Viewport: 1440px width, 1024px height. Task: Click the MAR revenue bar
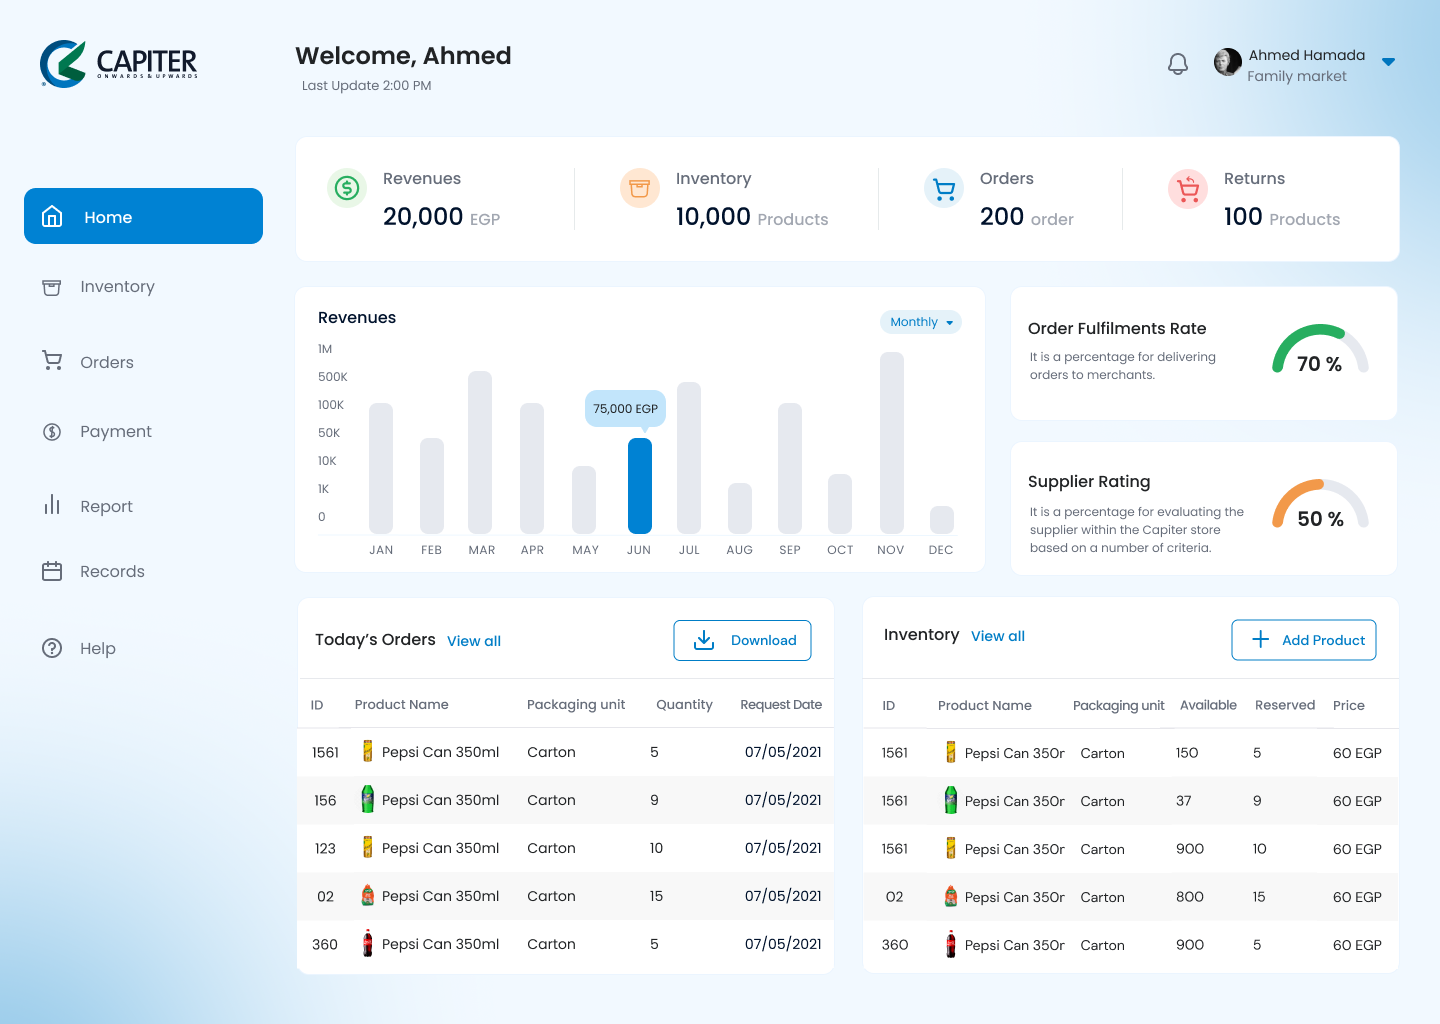point(480,452)
